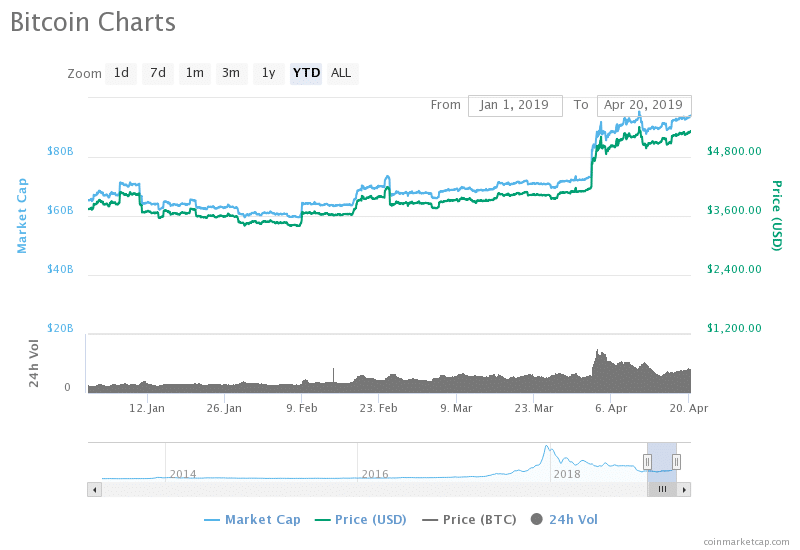Click the 20. Apr x-axis label

click(x=689, y=408)
